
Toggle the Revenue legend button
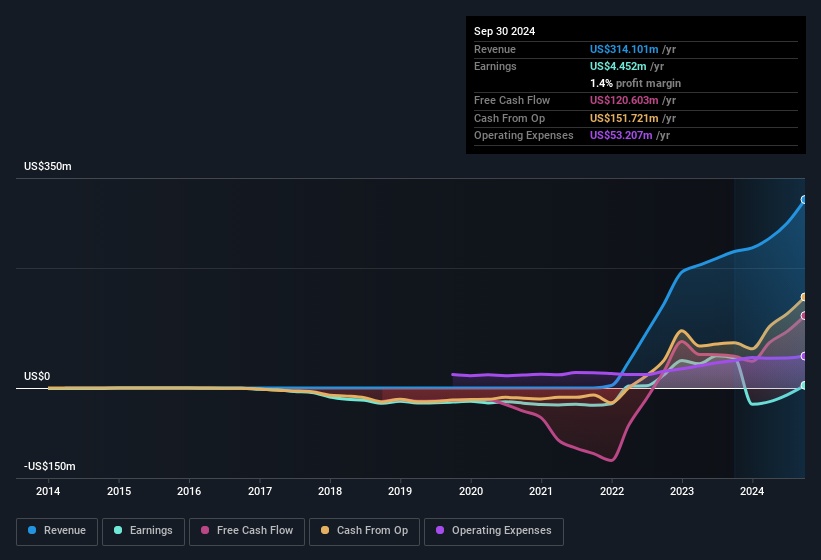point(57,531)
